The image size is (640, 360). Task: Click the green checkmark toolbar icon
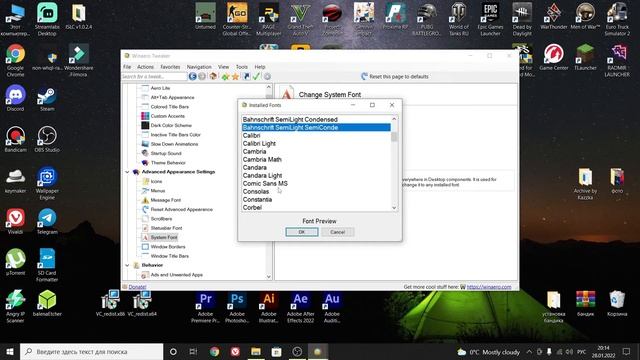tap(256, 76)
